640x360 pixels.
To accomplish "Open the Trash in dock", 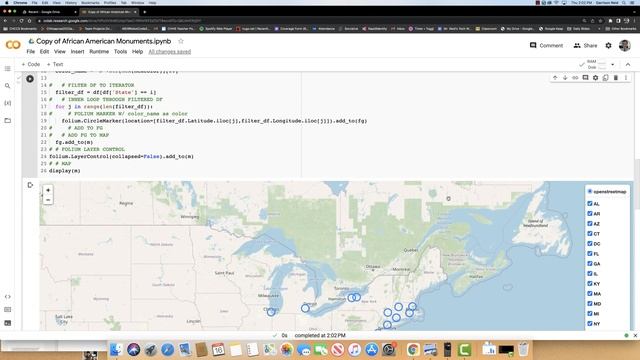I will 523,349.
